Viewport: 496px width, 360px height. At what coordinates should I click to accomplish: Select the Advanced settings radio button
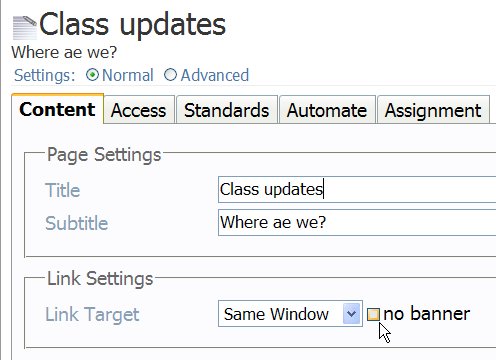tap(170, 75)
